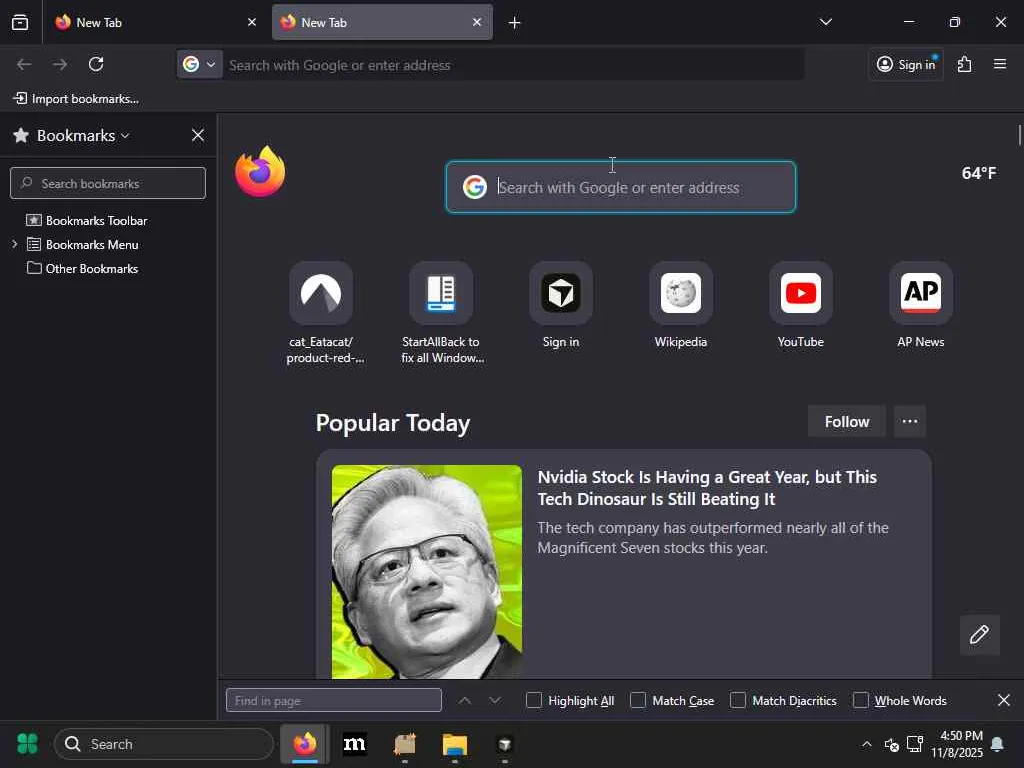
Task: Close the Bookmarks sidebar
Action: click(x=198, y=135)
